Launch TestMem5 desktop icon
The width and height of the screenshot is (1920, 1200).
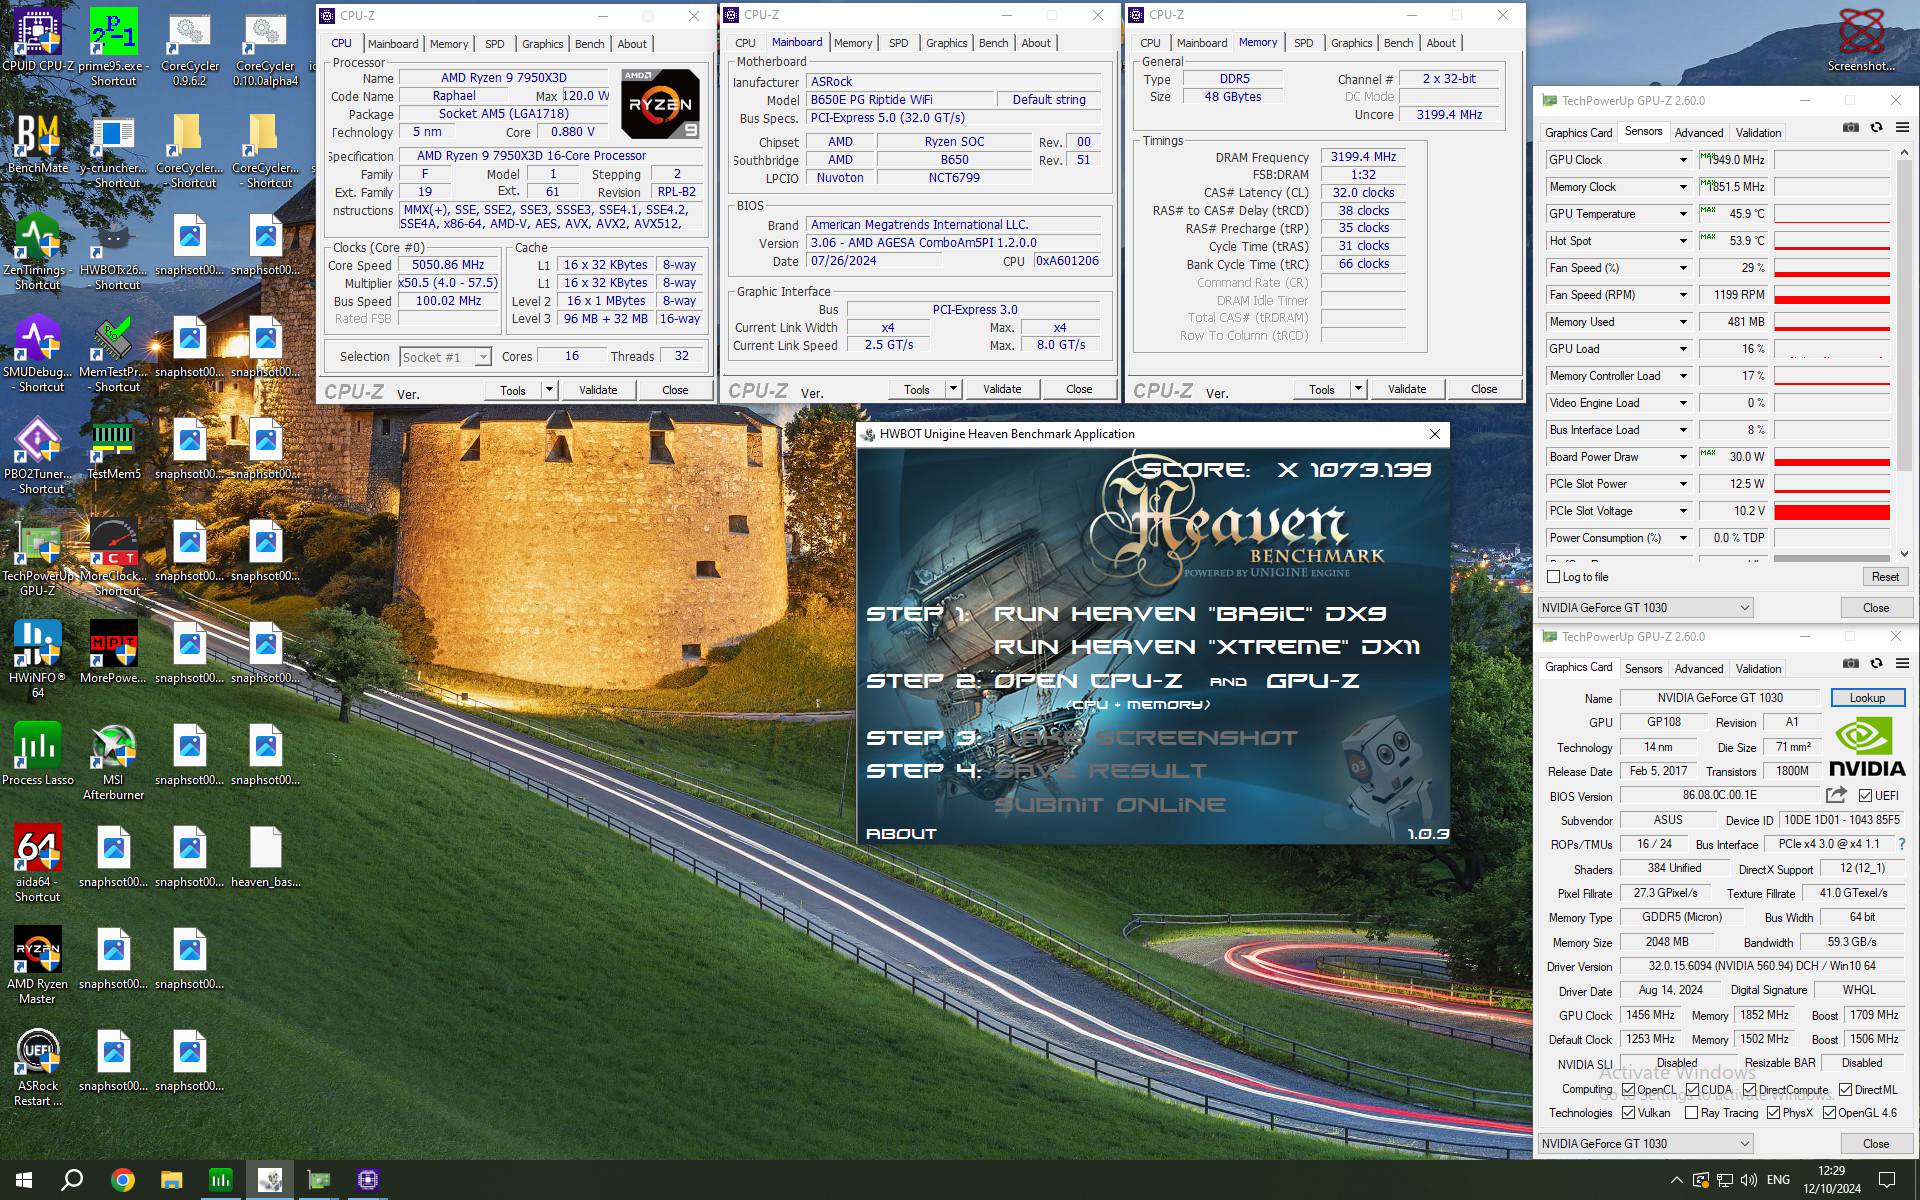(x=113, y=449)
